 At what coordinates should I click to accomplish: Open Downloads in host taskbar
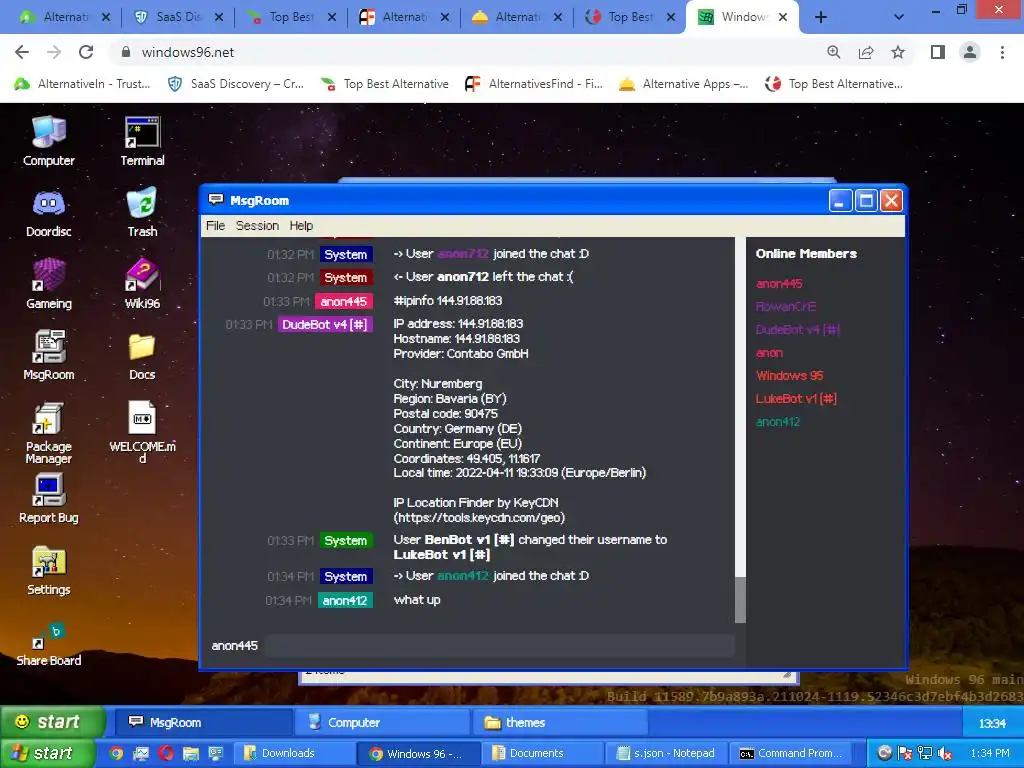point(293,753)
